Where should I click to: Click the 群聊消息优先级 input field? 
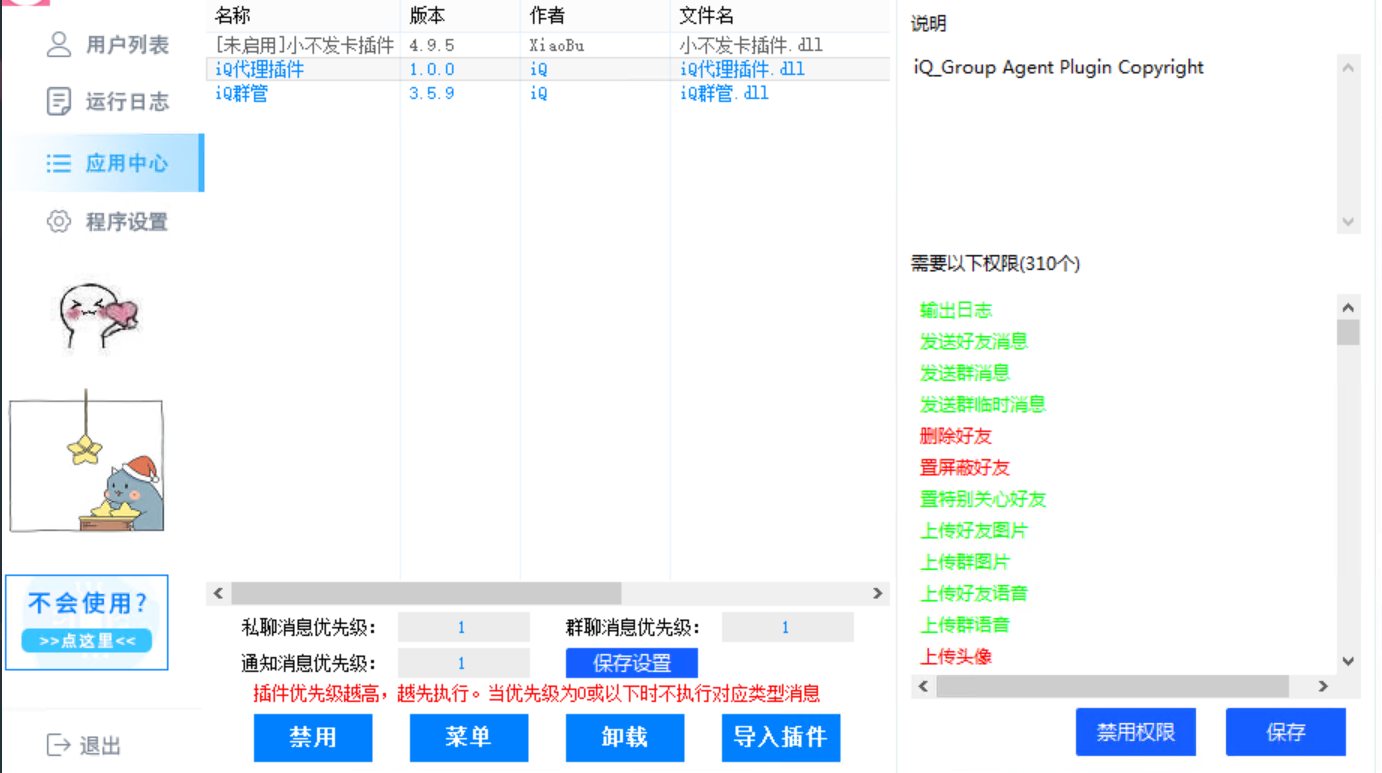(x=788, y=628)
